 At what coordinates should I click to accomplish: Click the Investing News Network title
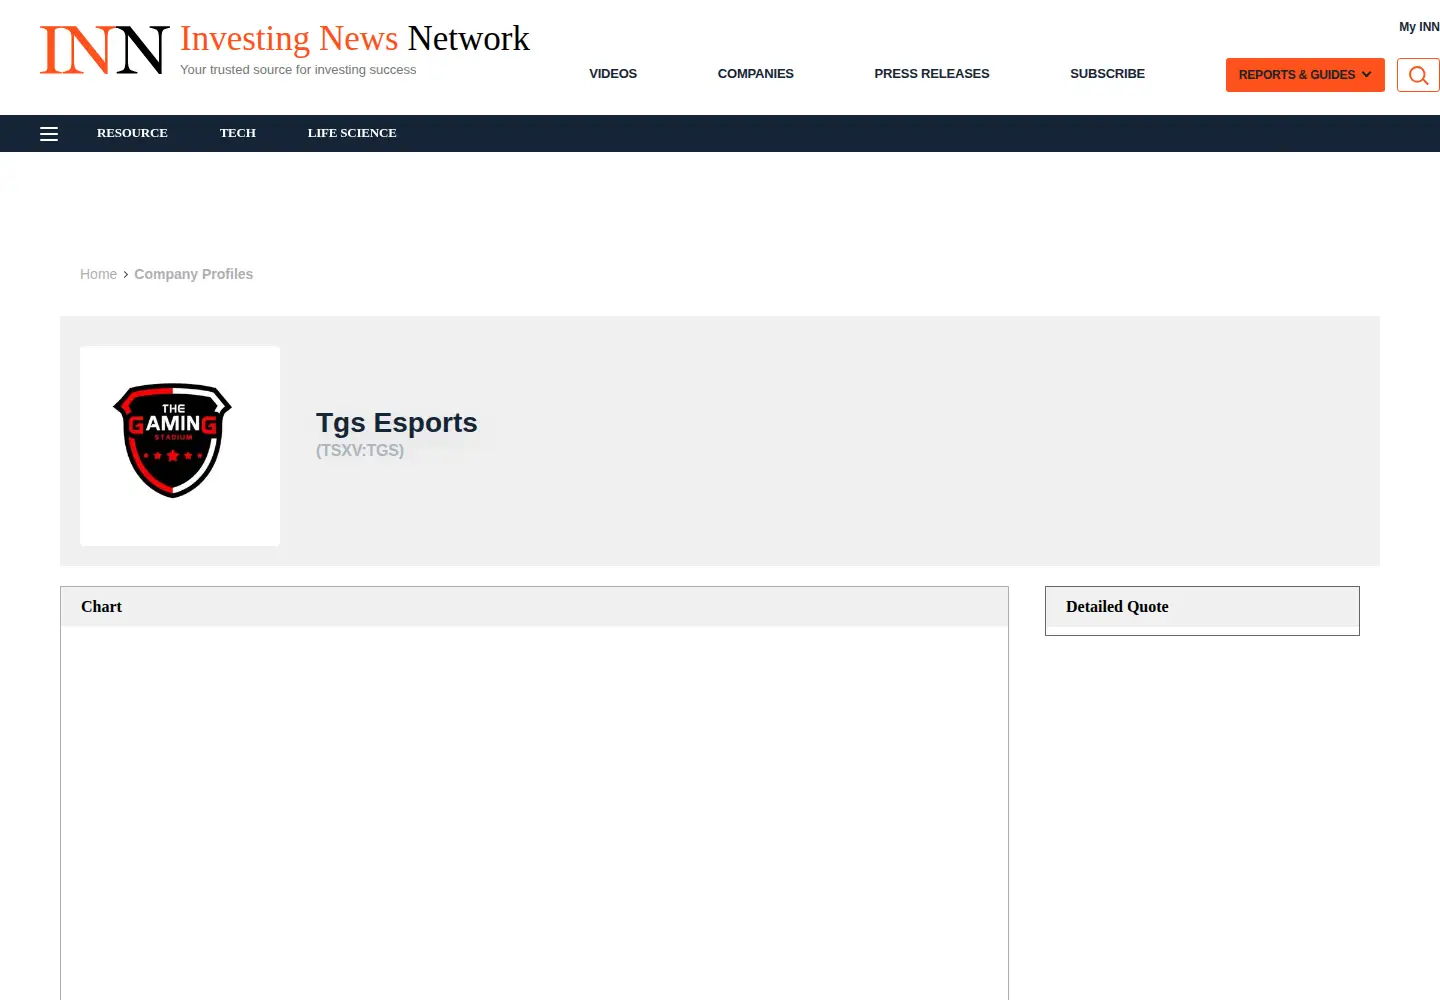355,38
